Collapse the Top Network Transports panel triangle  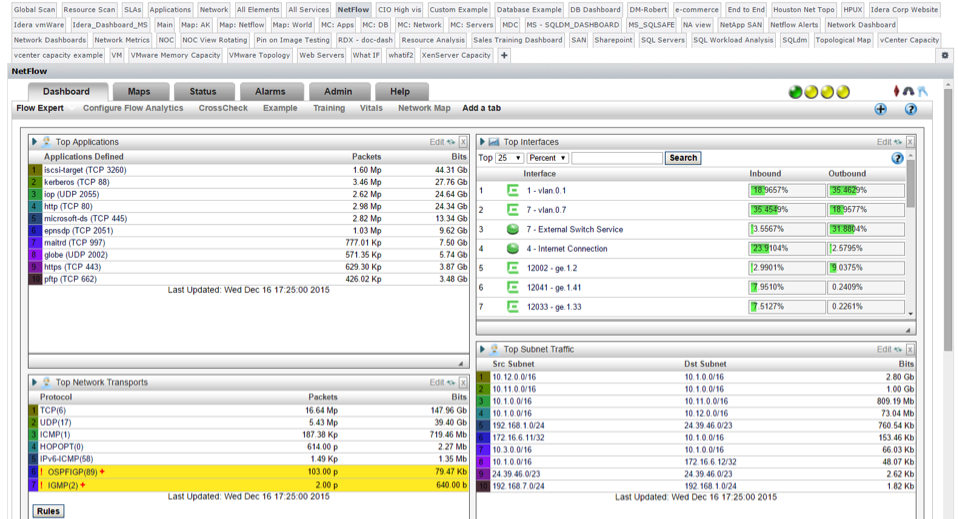click(x=34, y=383)
